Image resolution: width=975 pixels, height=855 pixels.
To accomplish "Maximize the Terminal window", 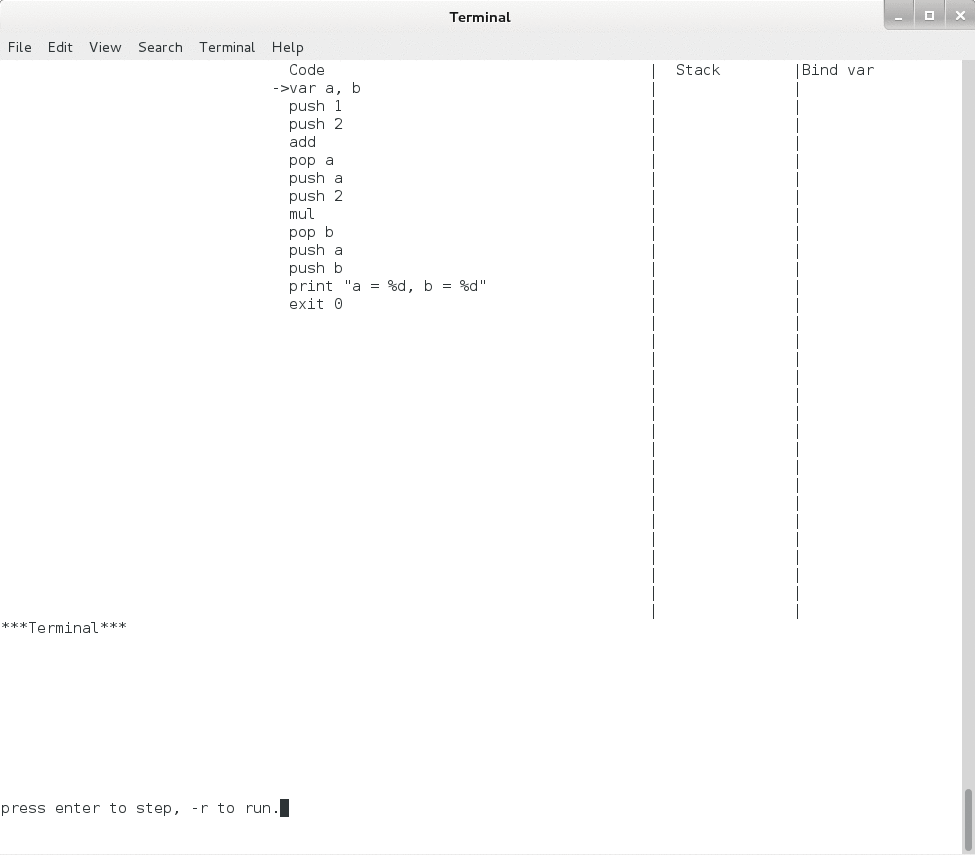I will coord(929,15).
